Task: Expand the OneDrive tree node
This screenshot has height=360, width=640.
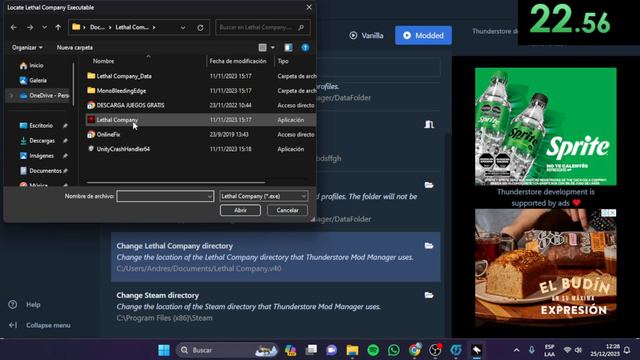Action: coord(11,96)
